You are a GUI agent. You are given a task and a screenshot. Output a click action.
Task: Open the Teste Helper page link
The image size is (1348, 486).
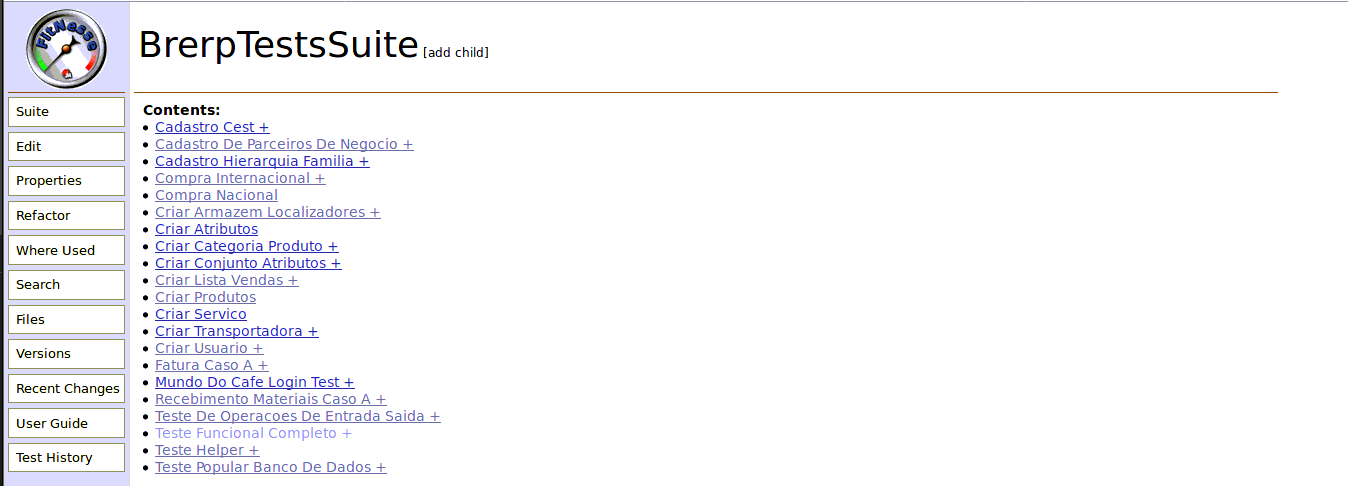(200, 450)
